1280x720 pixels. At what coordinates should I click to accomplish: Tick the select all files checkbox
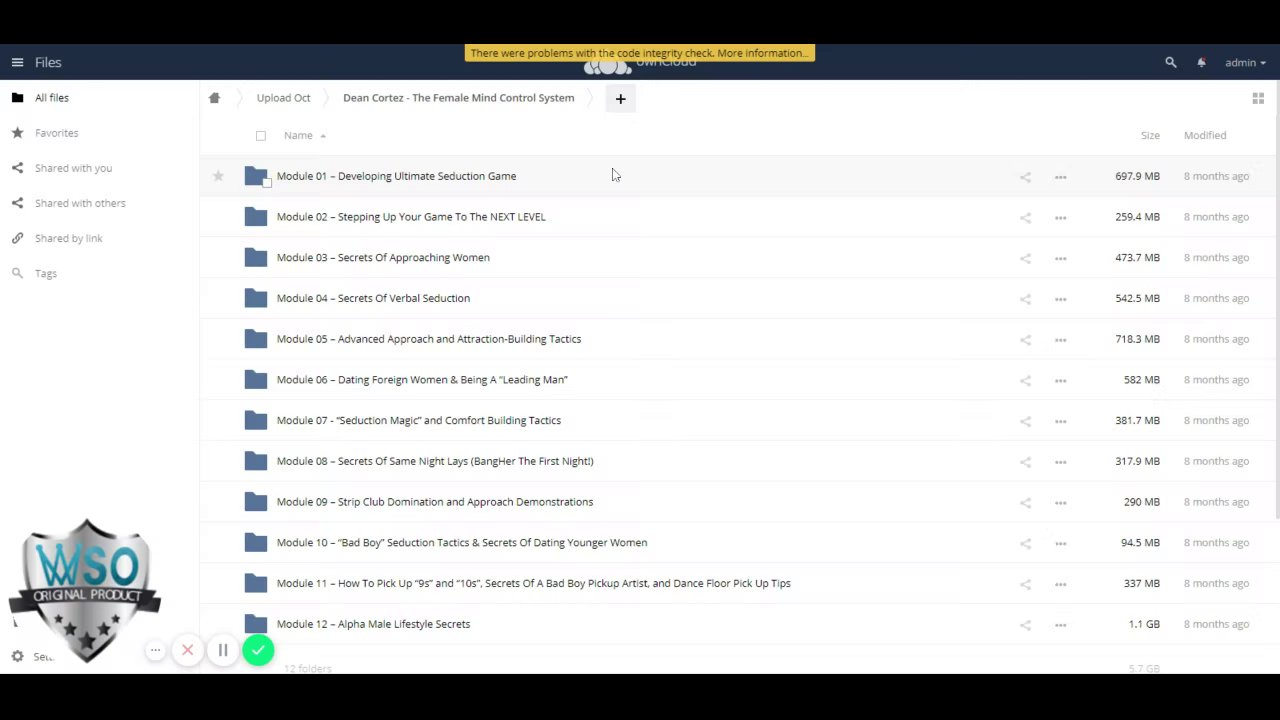[261, 136]
